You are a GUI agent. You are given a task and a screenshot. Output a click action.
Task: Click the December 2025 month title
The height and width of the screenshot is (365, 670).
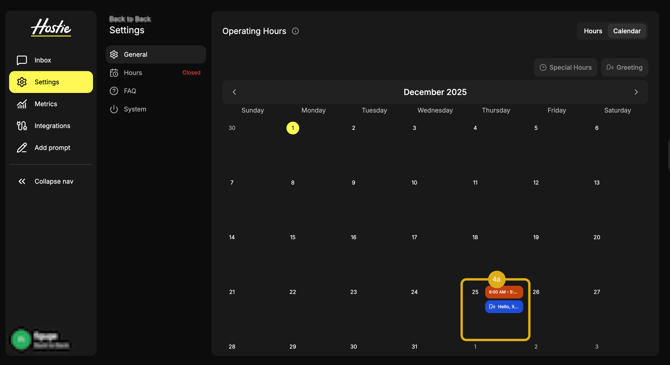tap(435, 92)
